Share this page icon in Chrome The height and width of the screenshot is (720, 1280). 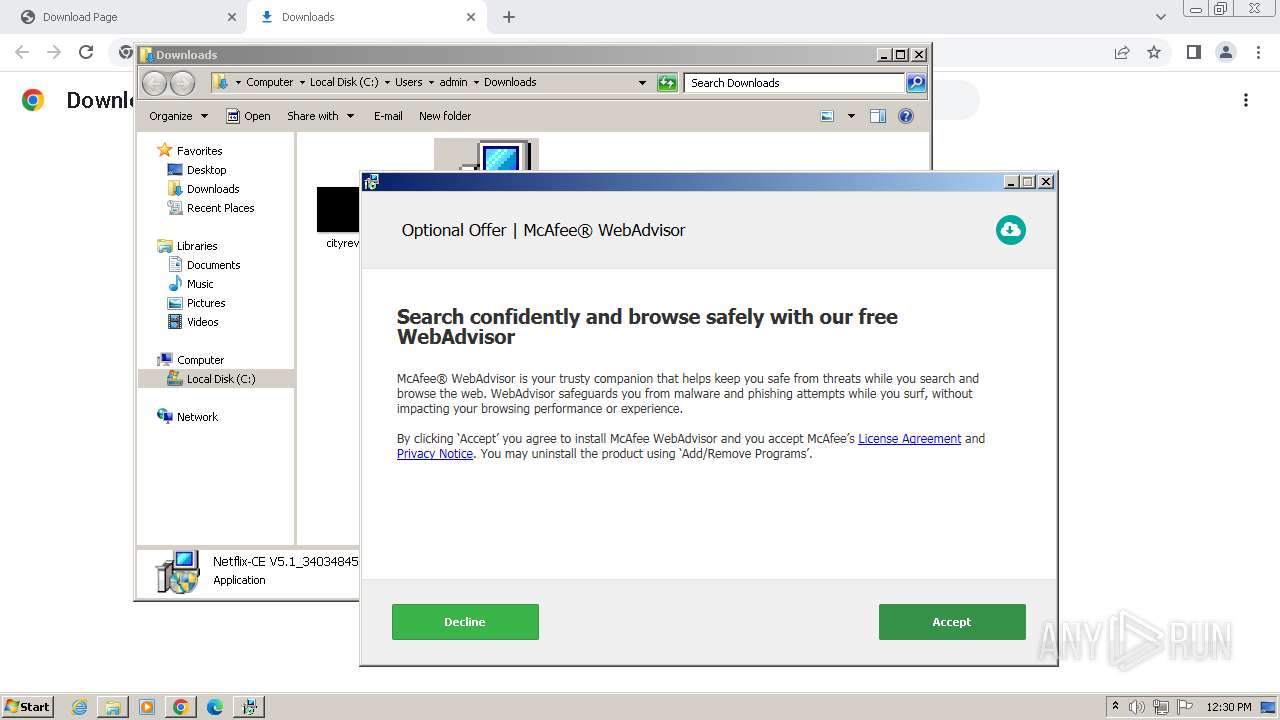coord(1122,52)
